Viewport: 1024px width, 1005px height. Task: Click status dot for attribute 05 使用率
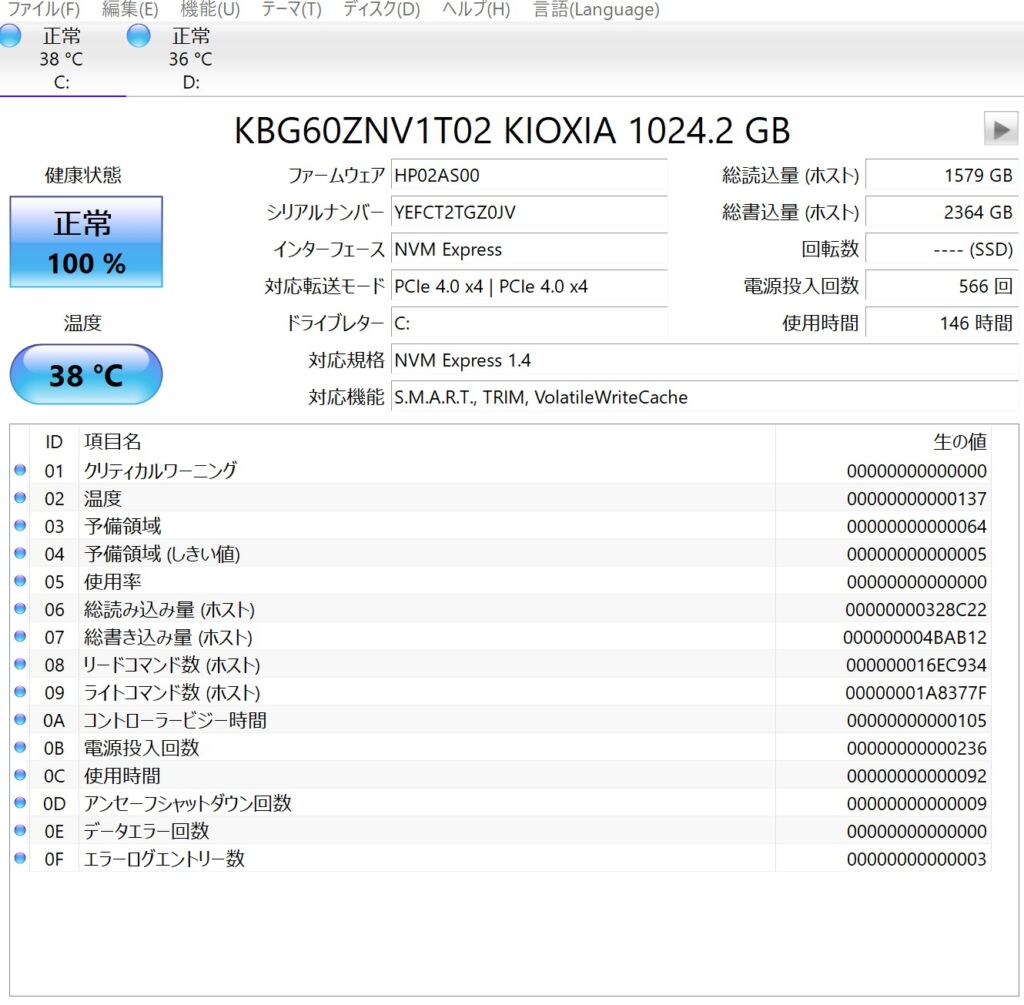(x=20, y=581)
